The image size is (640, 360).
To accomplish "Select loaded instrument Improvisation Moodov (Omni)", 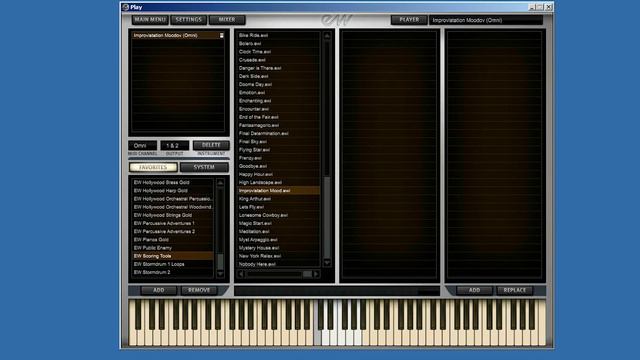I will pos(178,36).
